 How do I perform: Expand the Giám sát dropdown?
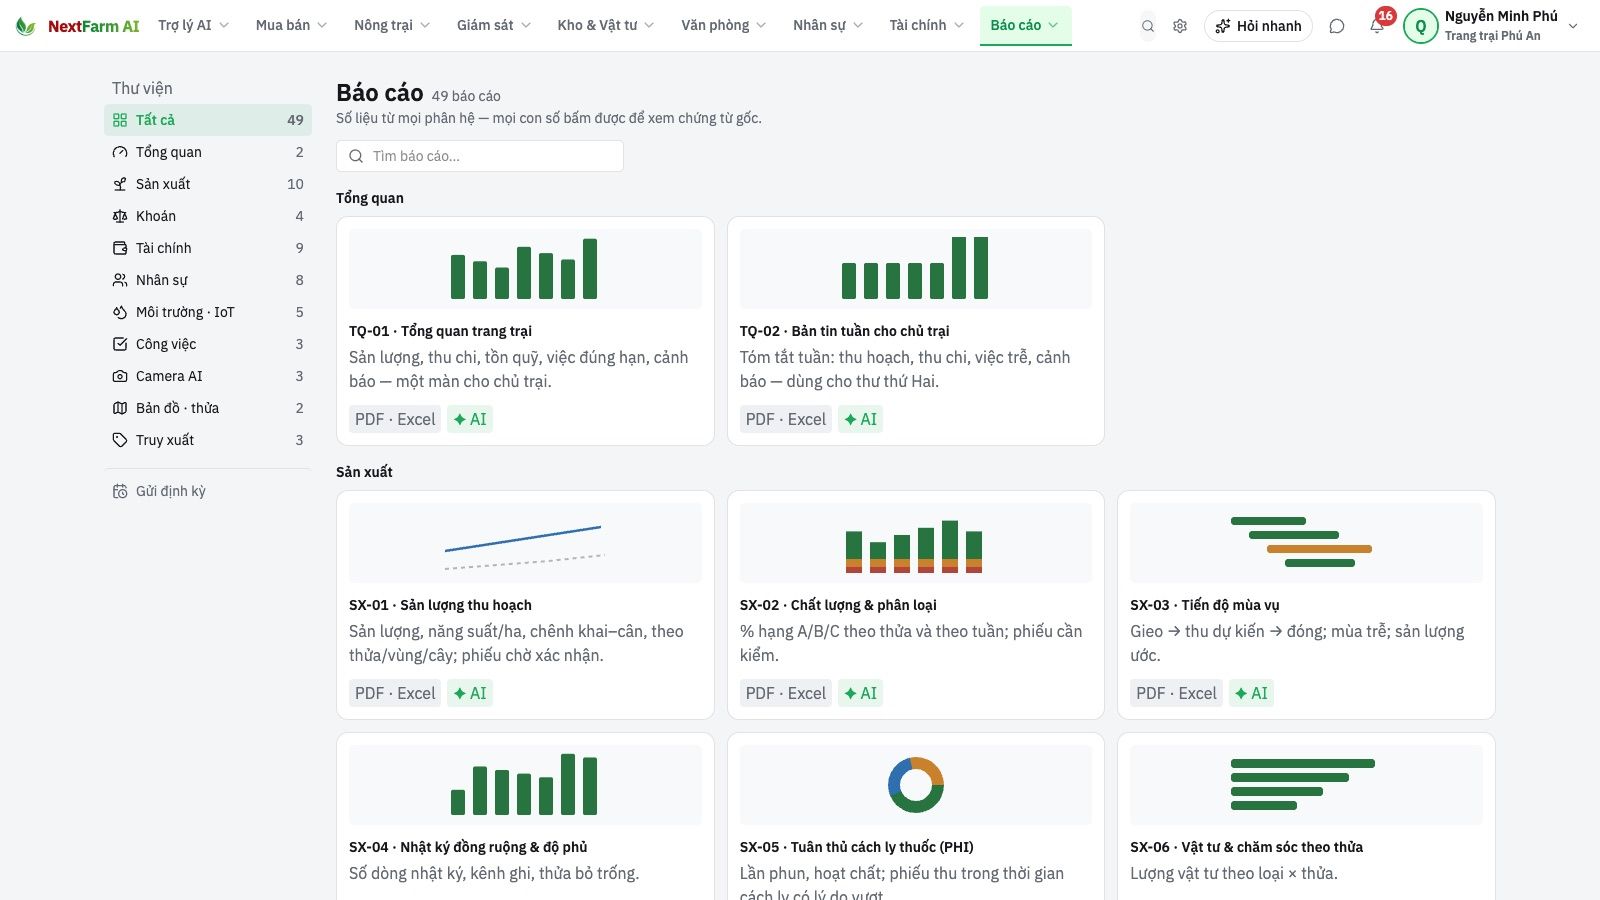pos(494,25)
